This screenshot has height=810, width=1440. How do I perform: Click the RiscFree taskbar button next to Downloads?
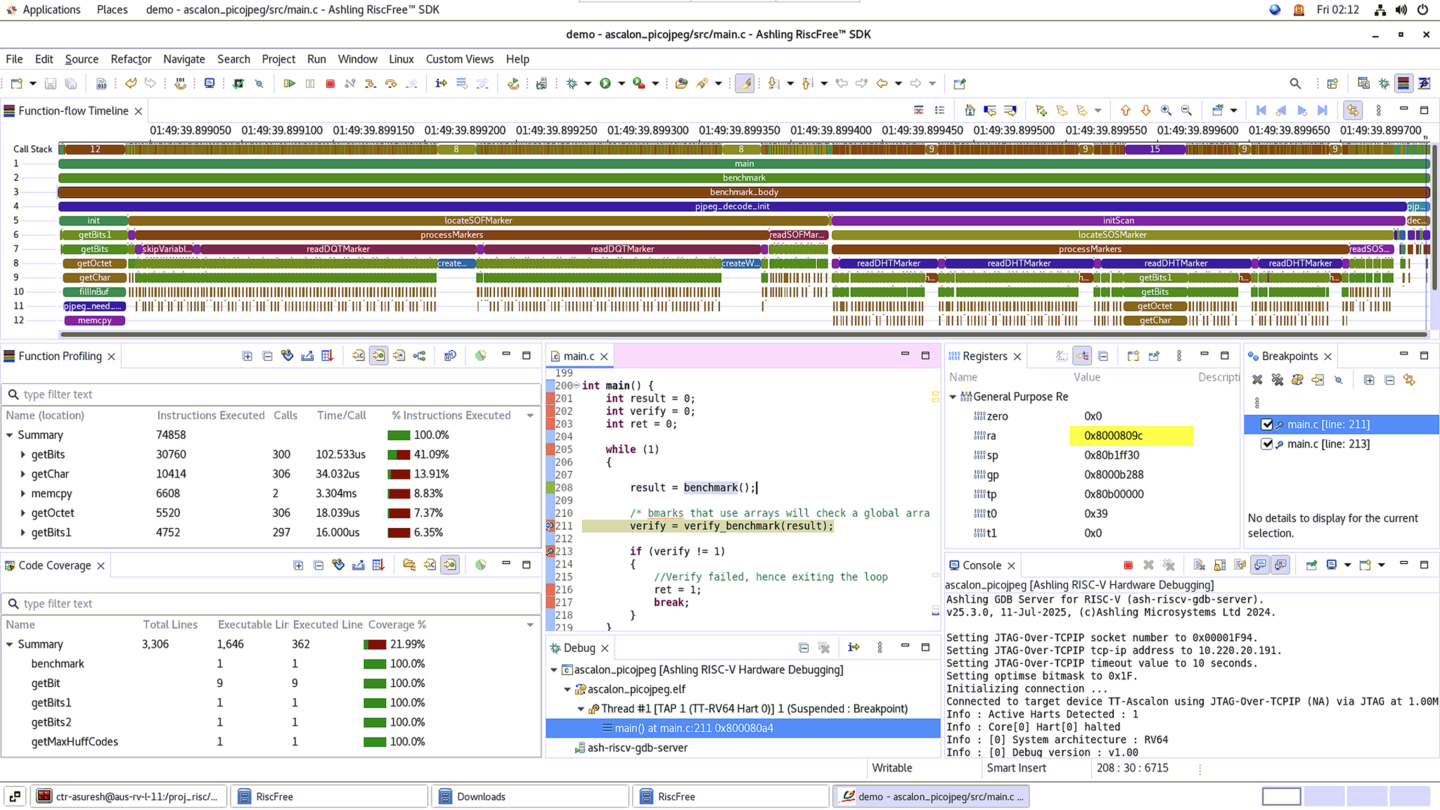[x=676, y=797]
